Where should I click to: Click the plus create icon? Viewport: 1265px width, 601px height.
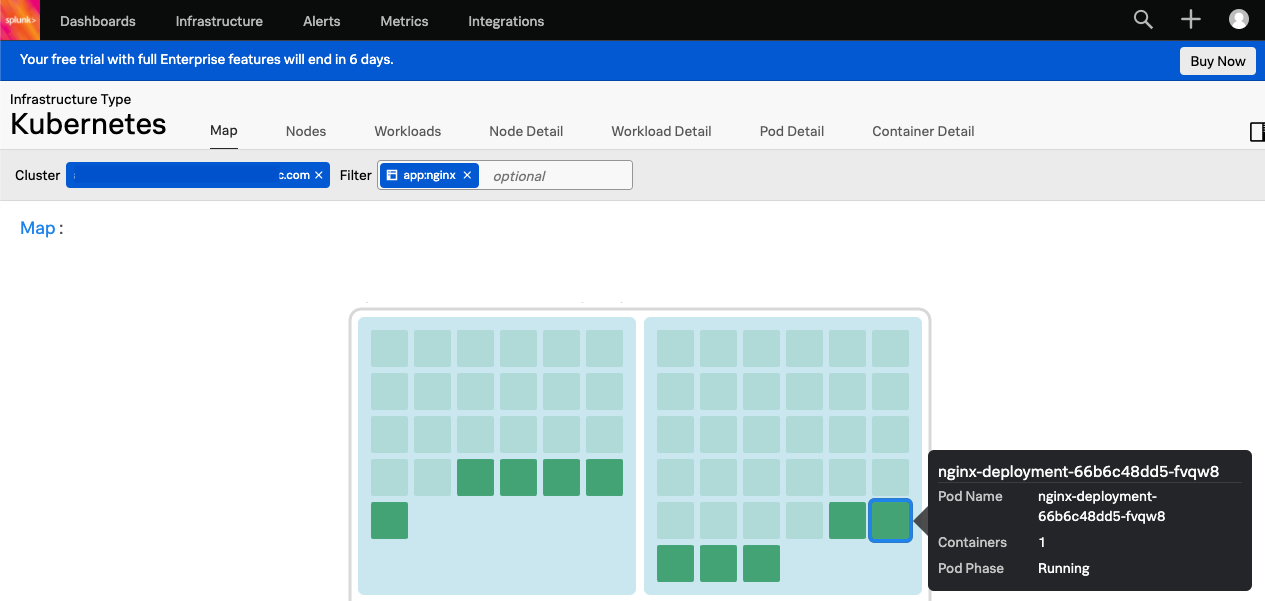pos(1190,20)
